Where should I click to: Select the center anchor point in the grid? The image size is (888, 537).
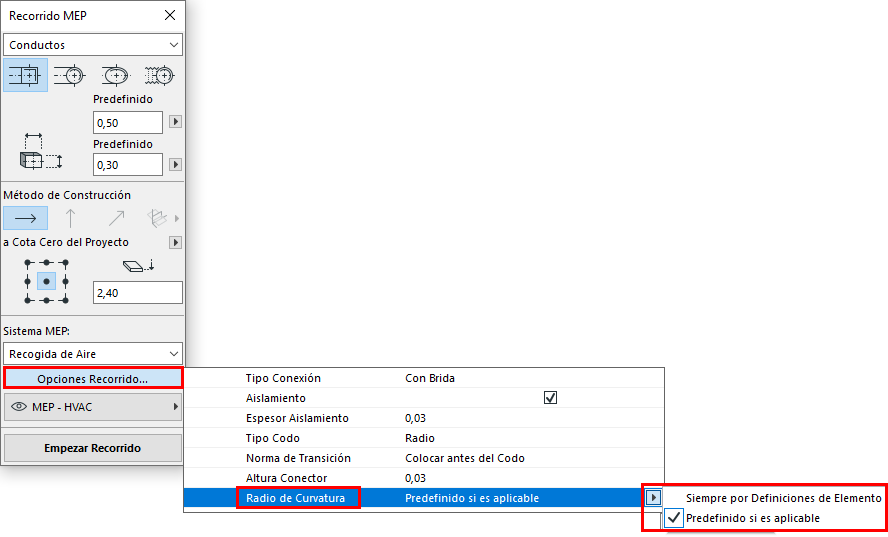coord(46,281)
